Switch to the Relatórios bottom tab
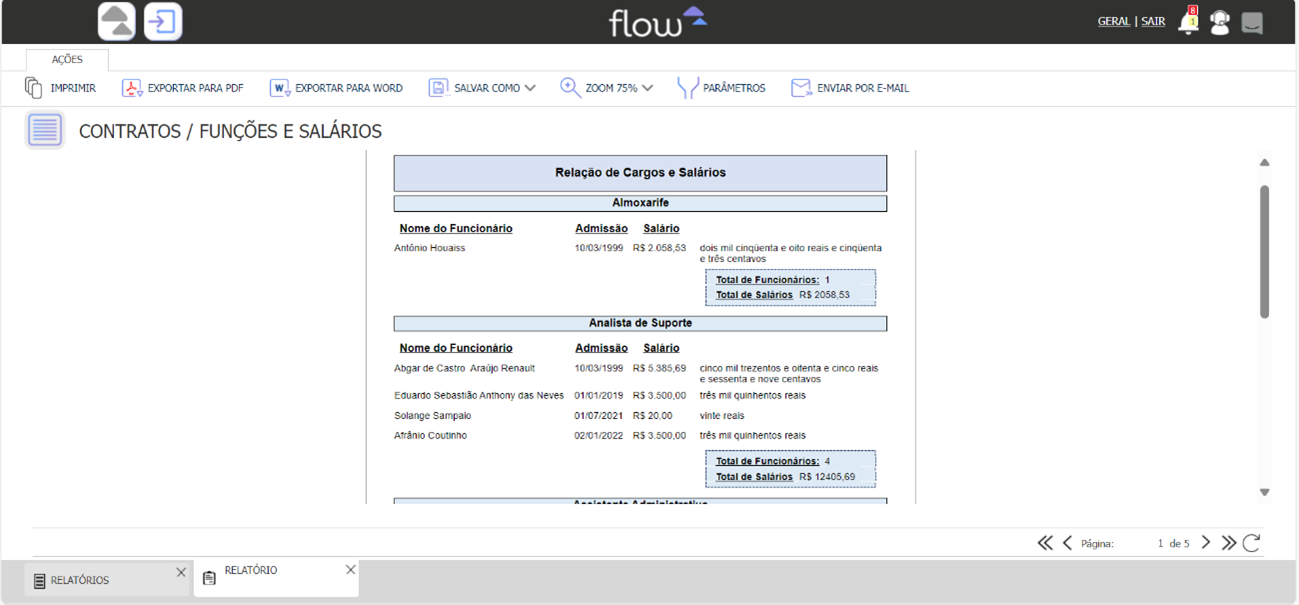Screen dimensions: 1299x605 point(106,580)
